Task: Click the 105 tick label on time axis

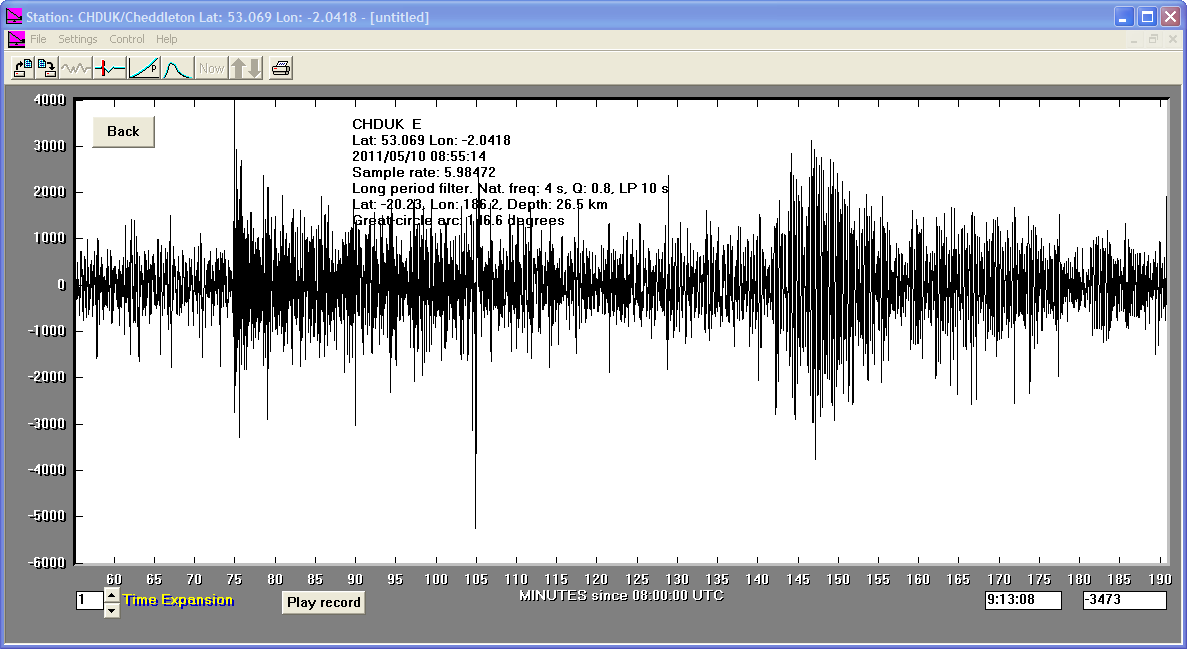Action: tap(476, 579)
